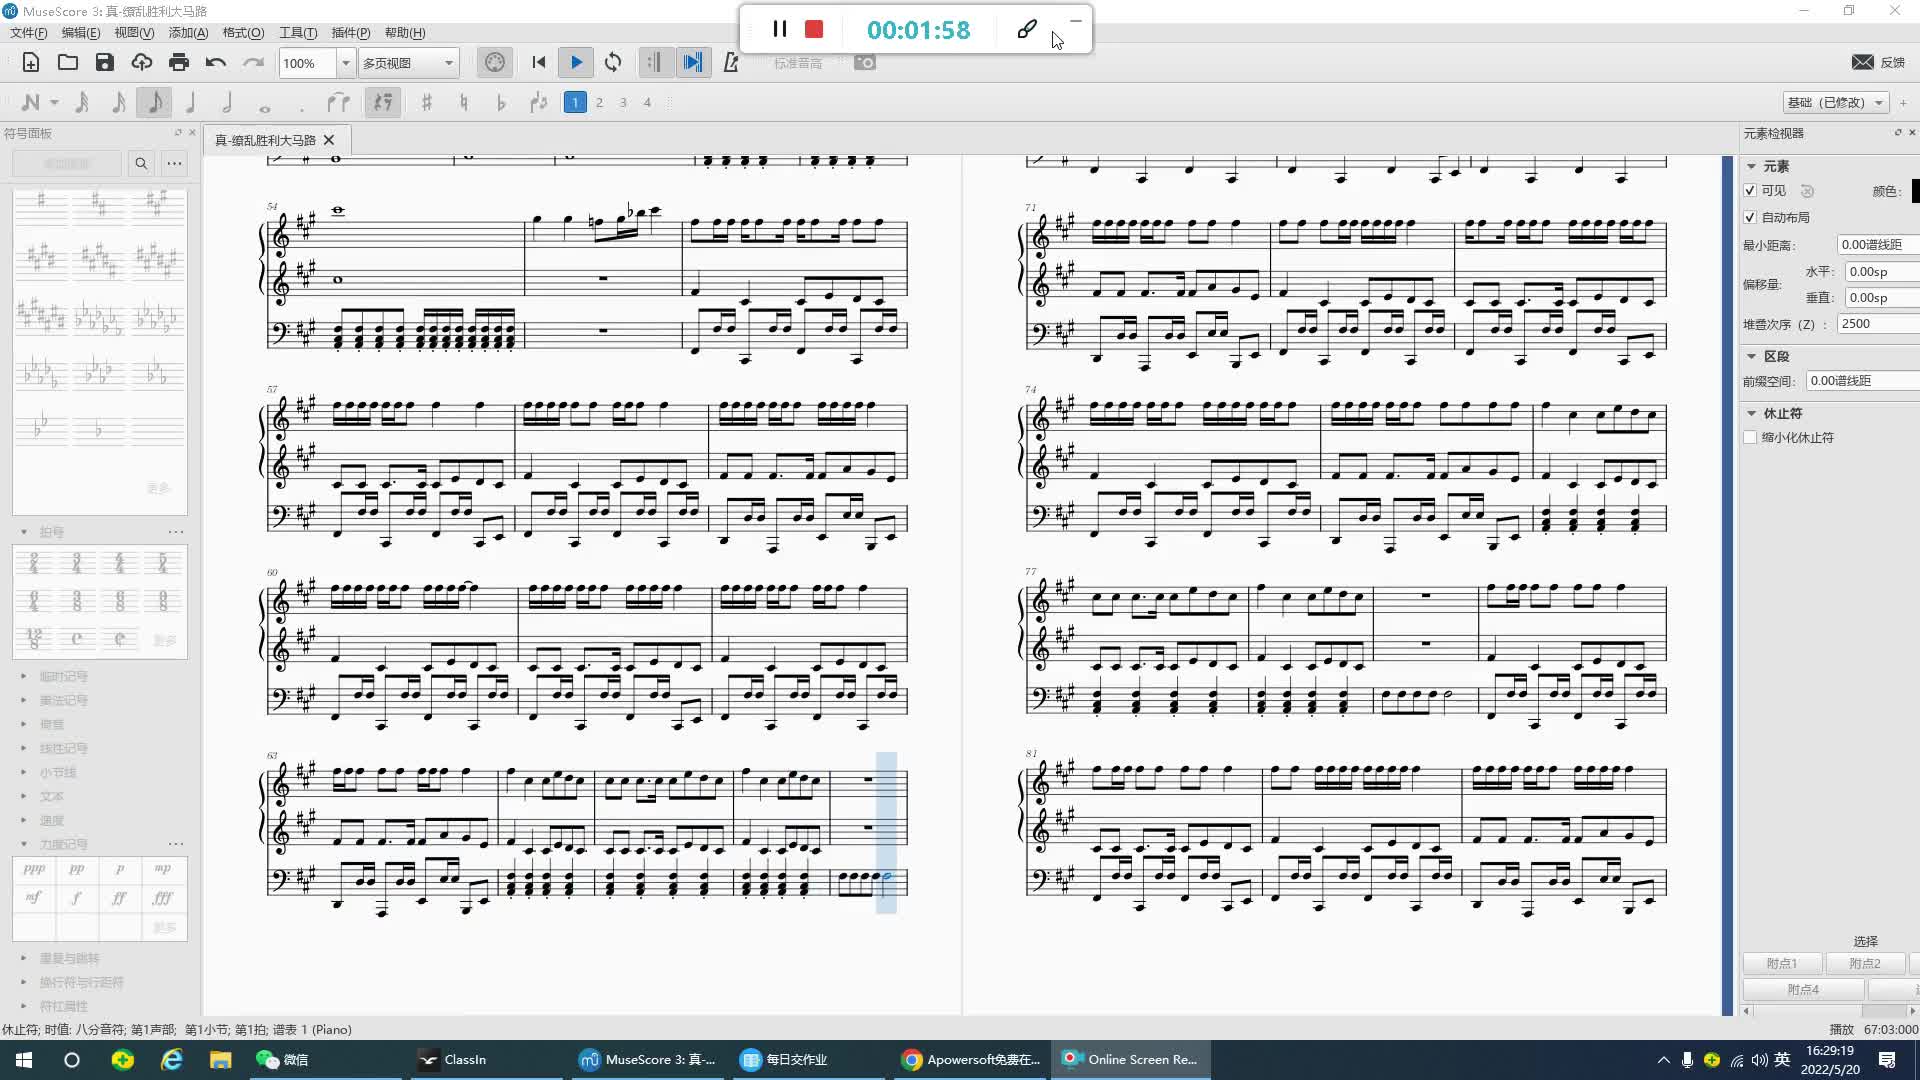Expand the 小节线 barlines palette
The image size is (1920, 1080).
24,772
